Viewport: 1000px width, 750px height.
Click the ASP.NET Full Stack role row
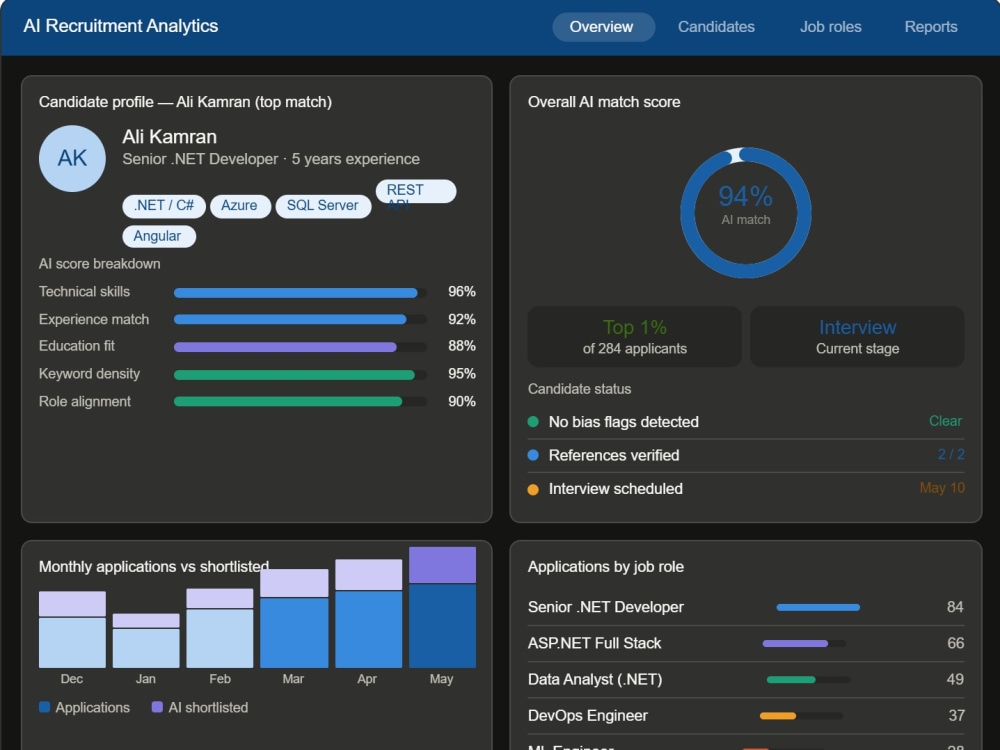tap(746, 643)
